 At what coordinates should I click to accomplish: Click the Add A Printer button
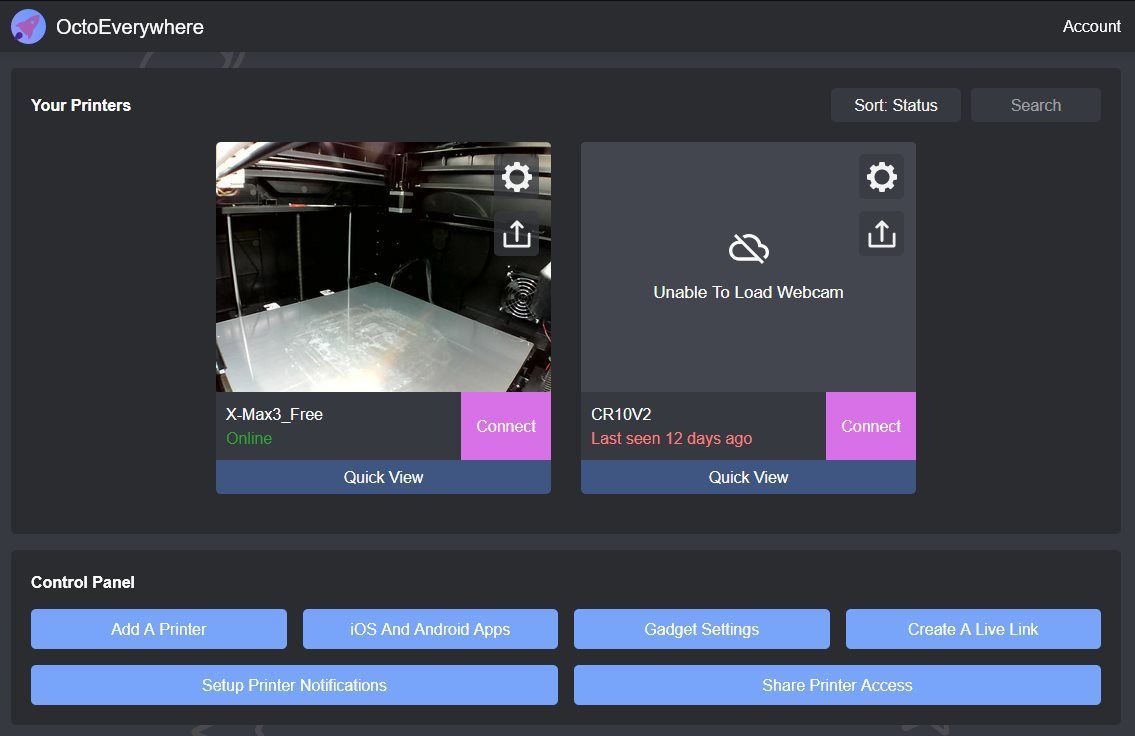point(159,629)
